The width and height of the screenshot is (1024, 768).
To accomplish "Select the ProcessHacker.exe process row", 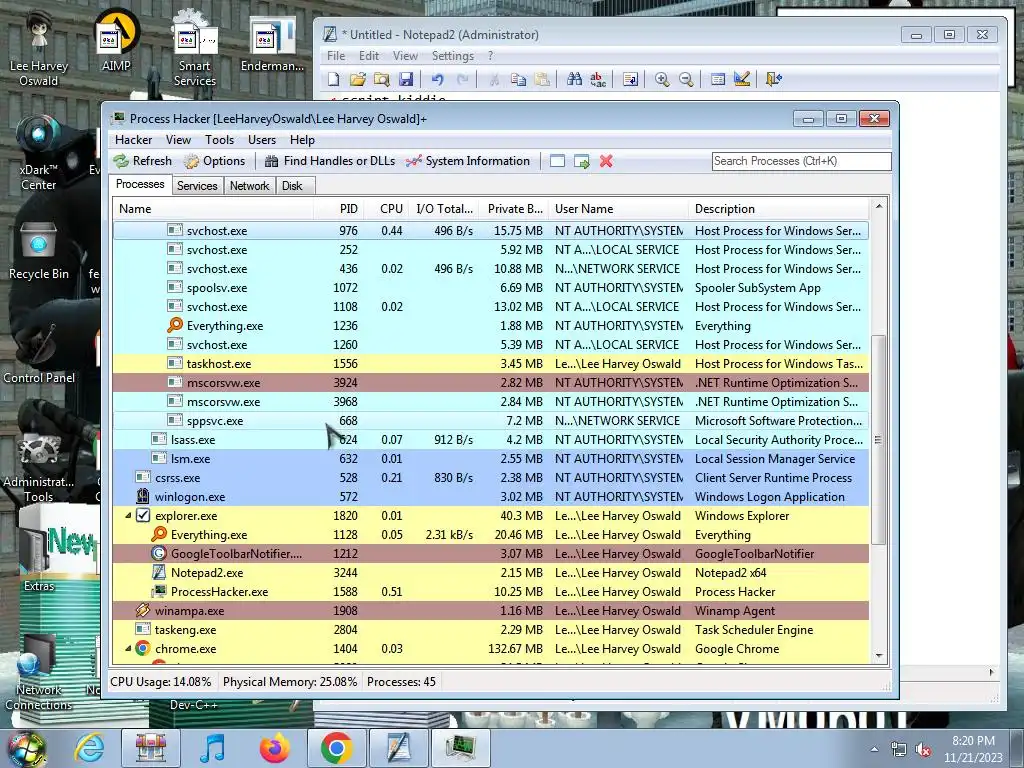I will pyautogui.click(x=490, y=592).
